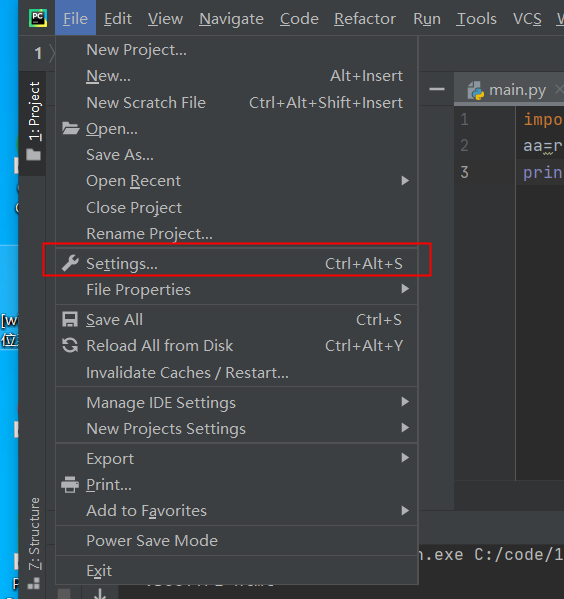This screenshot has width=564, height=599.
Task: Click the 'aa=r' code on line 2
Action: [x=543, y=146]
